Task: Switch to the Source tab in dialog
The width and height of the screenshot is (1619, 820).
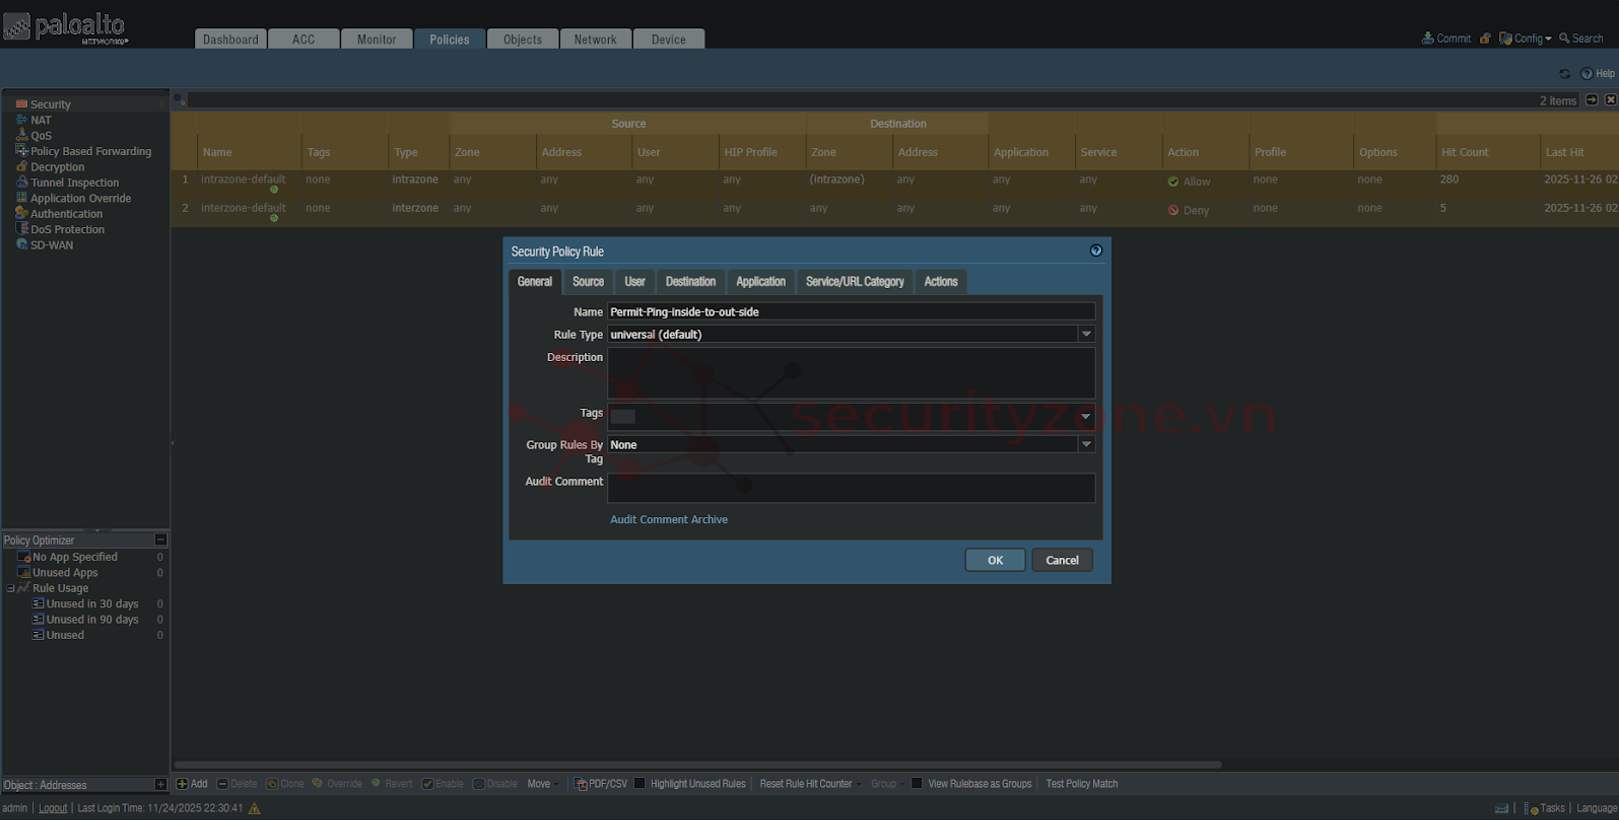Action: point(588,282)
